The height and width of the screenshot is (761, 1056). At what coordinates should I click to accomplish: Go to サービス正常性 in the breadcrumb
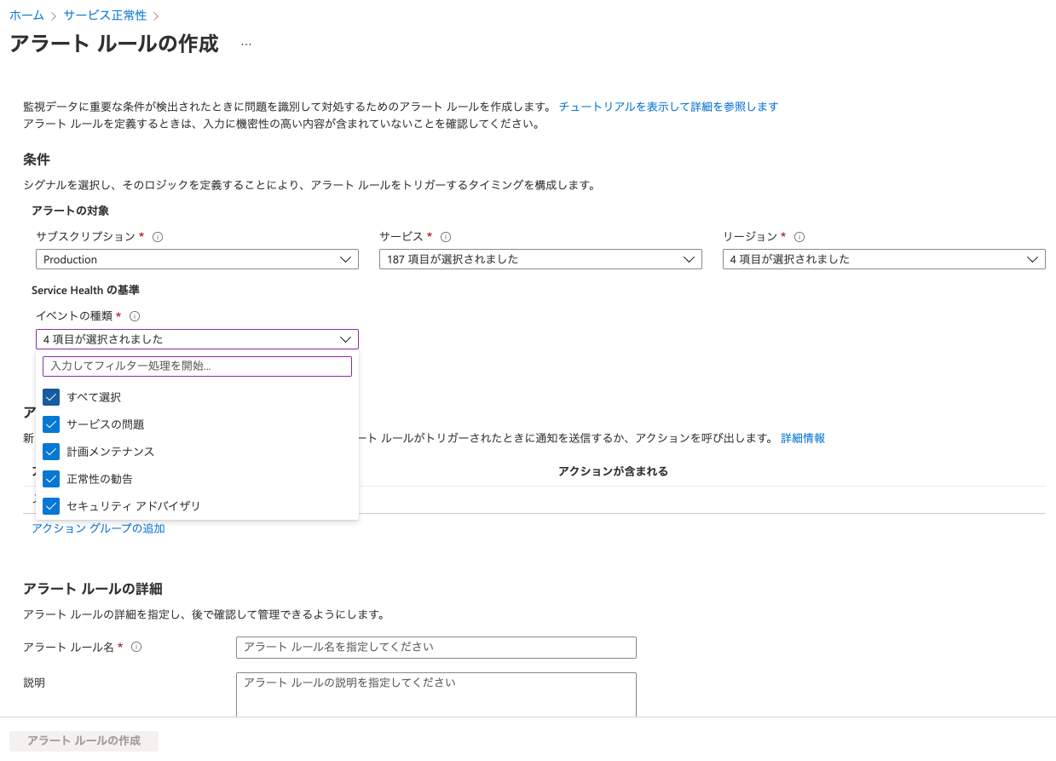(105, 15)
